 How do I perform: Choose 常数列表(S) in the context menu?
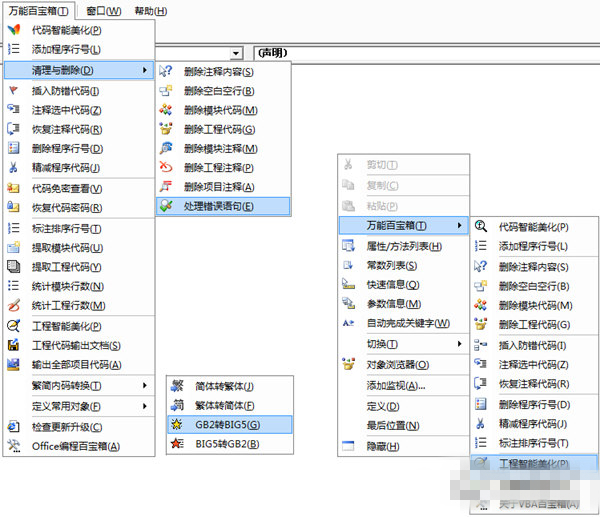point(404,265)
